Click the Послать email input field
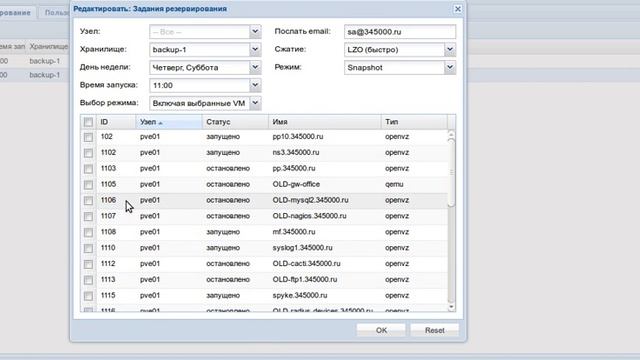 tap(400, 32)
